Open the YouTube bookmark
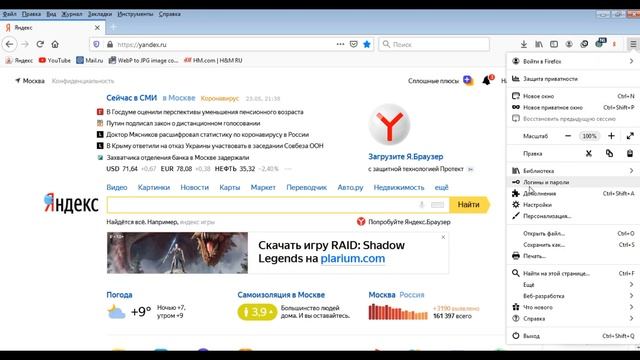Viewport: 640px width, 360px height. point(55,60)
